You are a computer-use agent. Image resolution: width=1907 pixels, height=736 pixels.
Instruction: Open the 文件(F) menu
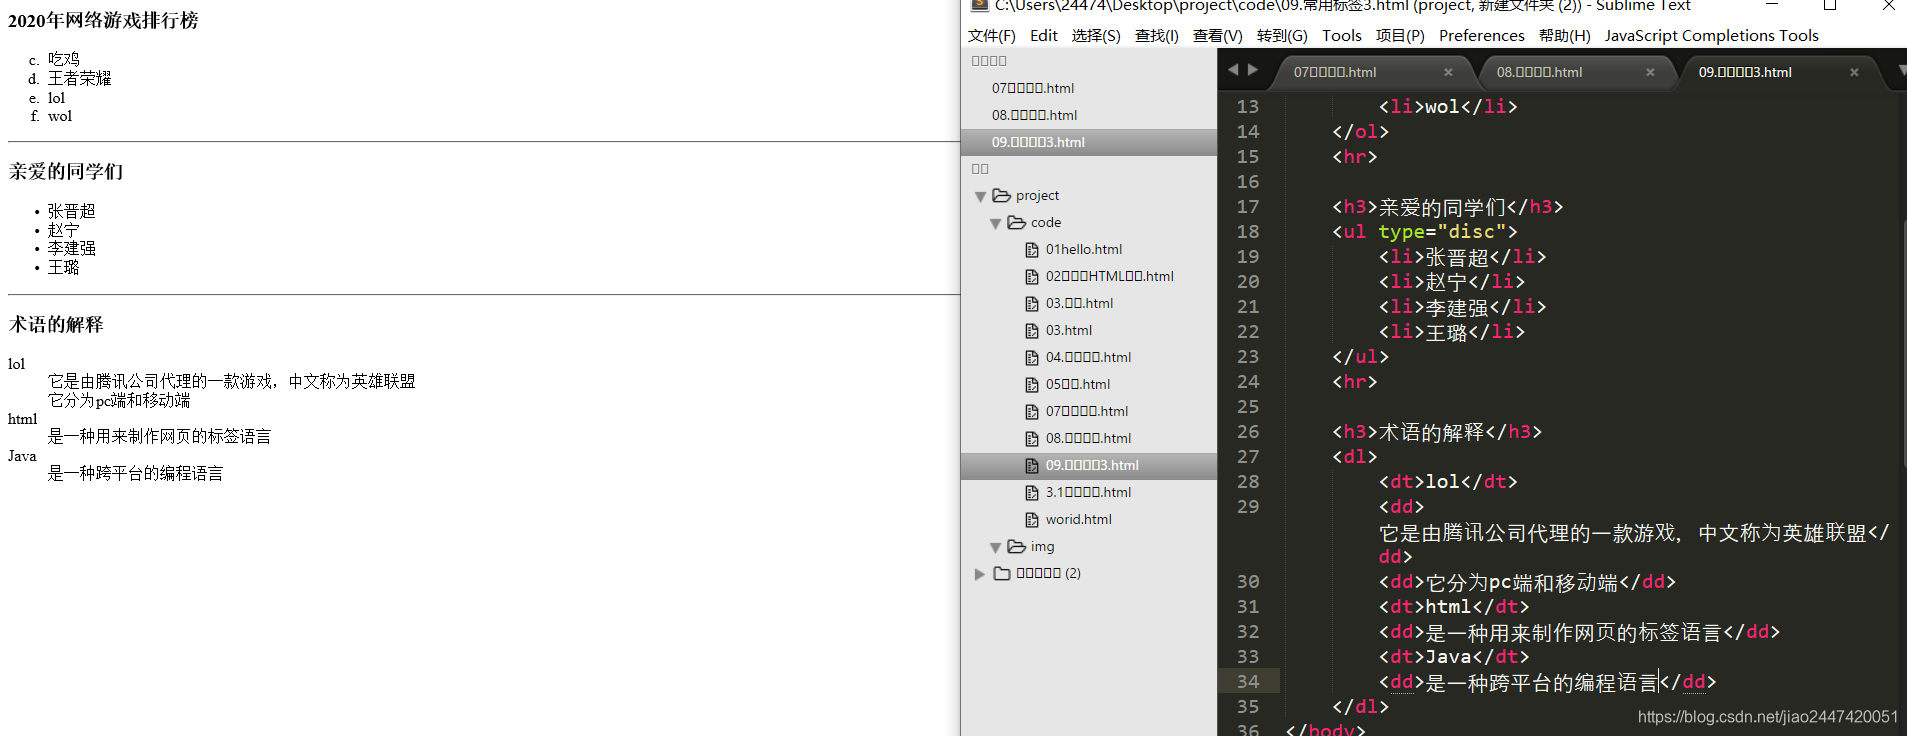coord(991,35)
